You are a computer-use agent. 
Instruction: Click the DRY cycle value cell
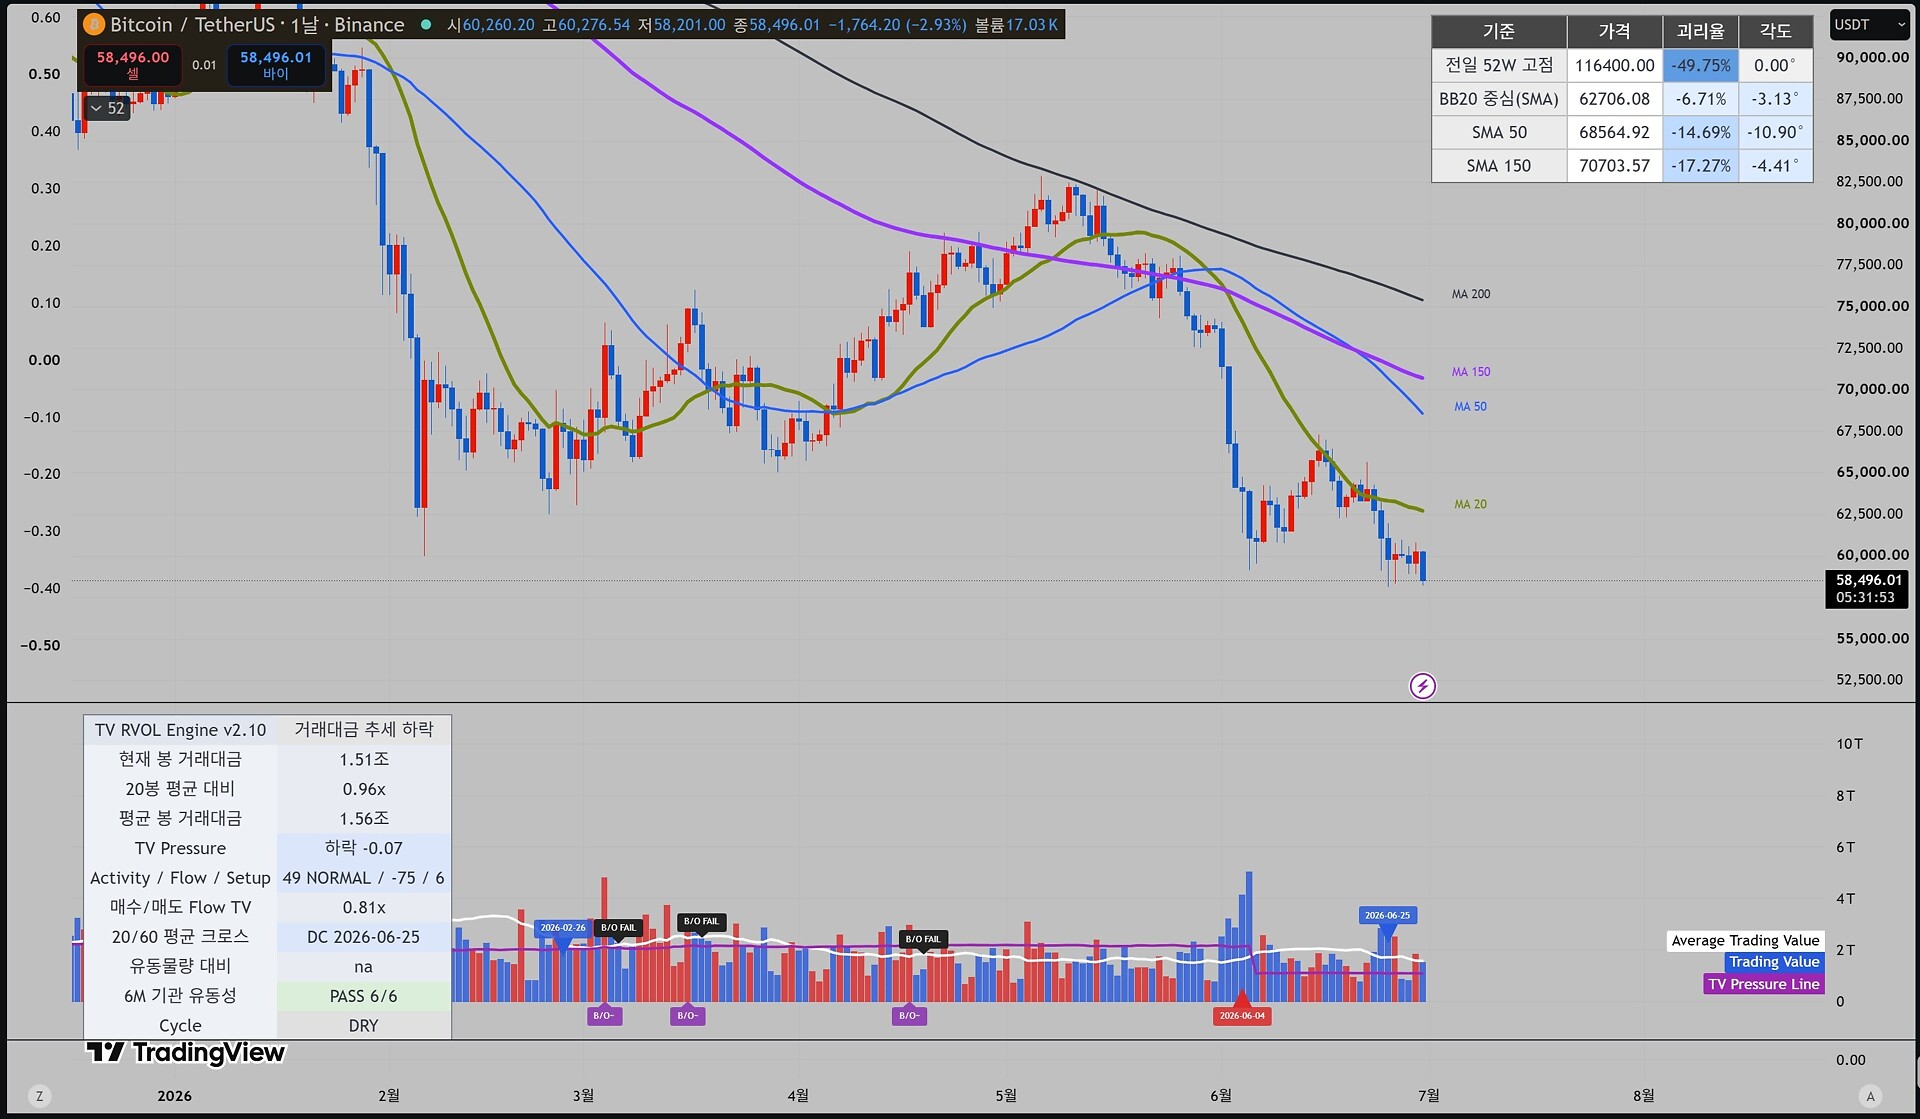pyautogui.click(x=364, y=1026)
